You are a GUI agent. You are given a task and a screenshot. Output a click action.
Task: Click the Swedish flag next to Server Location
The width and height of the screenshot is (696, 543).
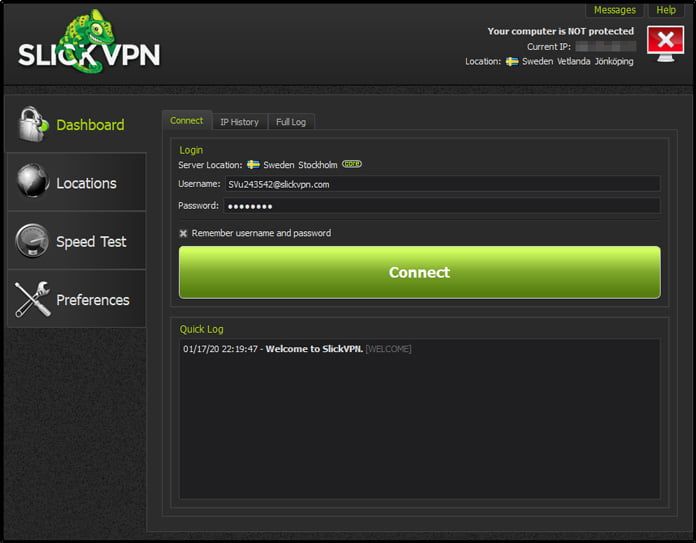tap(253, 165)
